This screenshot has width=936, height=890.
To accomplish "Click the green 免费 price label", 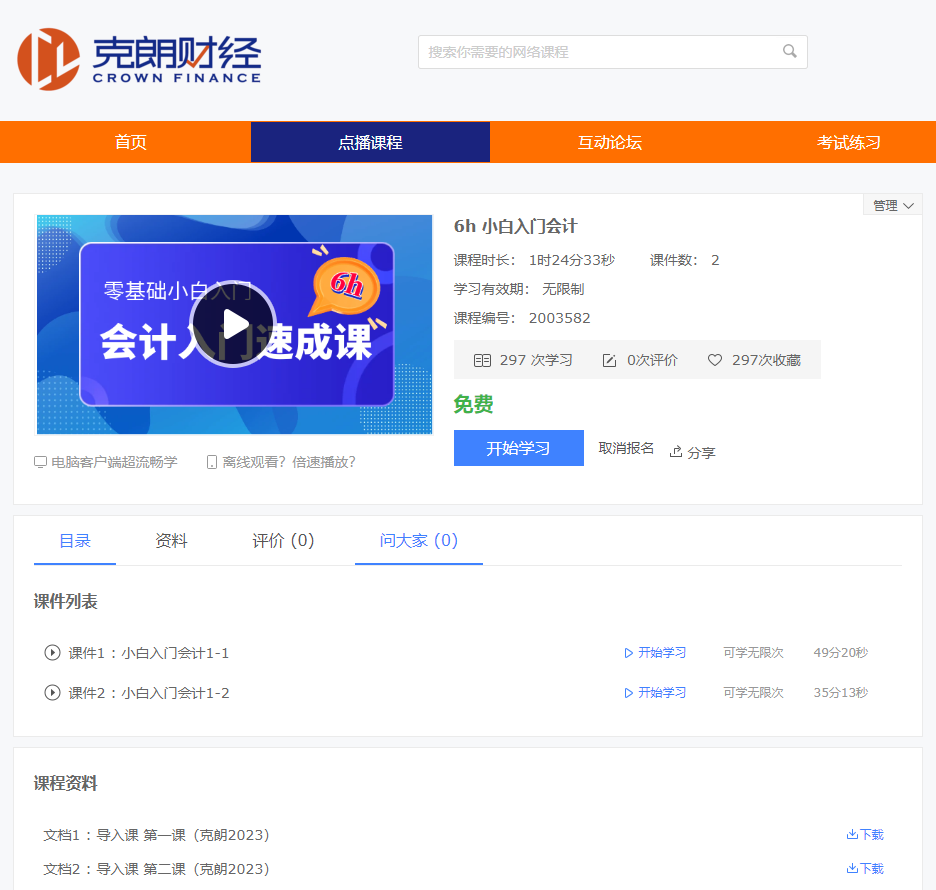I will tap(473, 404).
